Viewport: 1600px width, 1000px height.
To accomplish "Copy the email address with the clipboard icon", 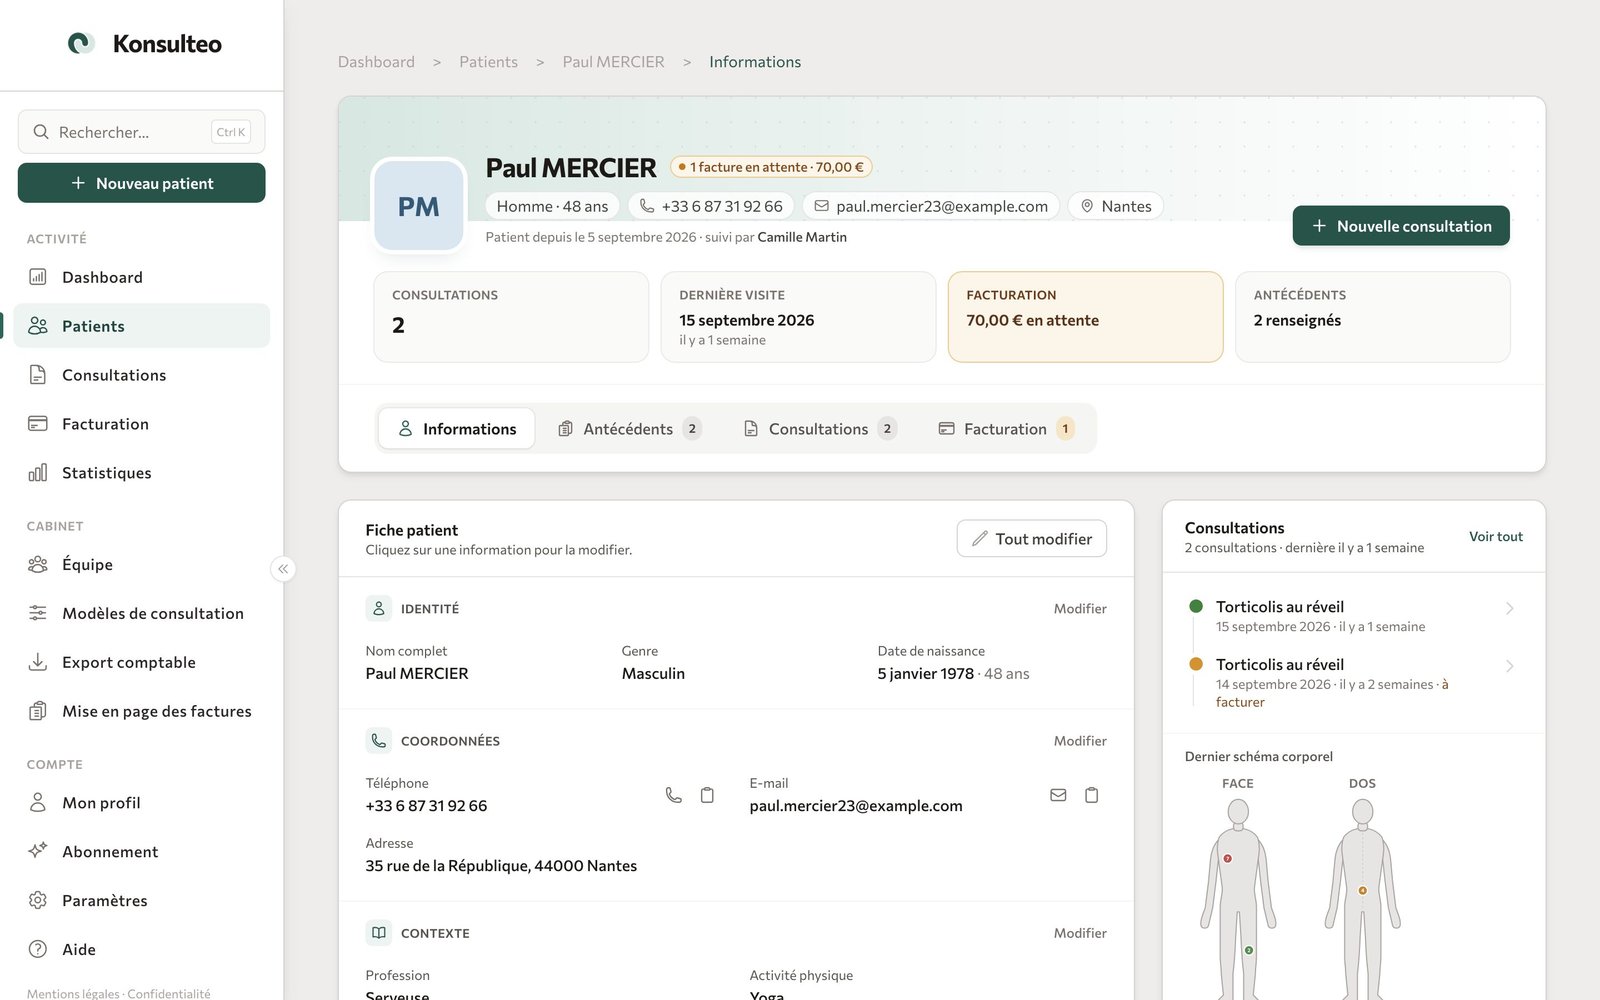I will click(1092, 795).
